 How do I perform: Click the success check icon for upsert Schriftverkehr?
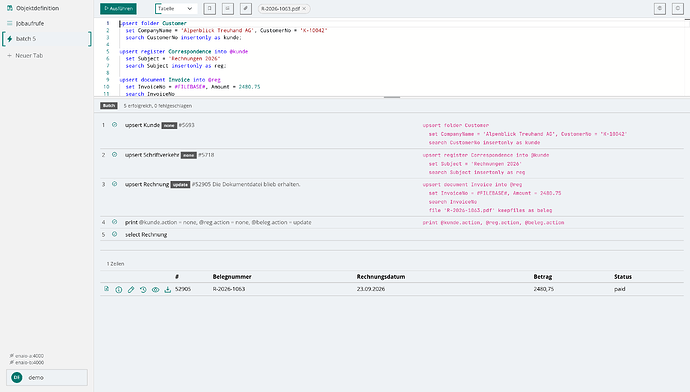[x=114, y=155]
